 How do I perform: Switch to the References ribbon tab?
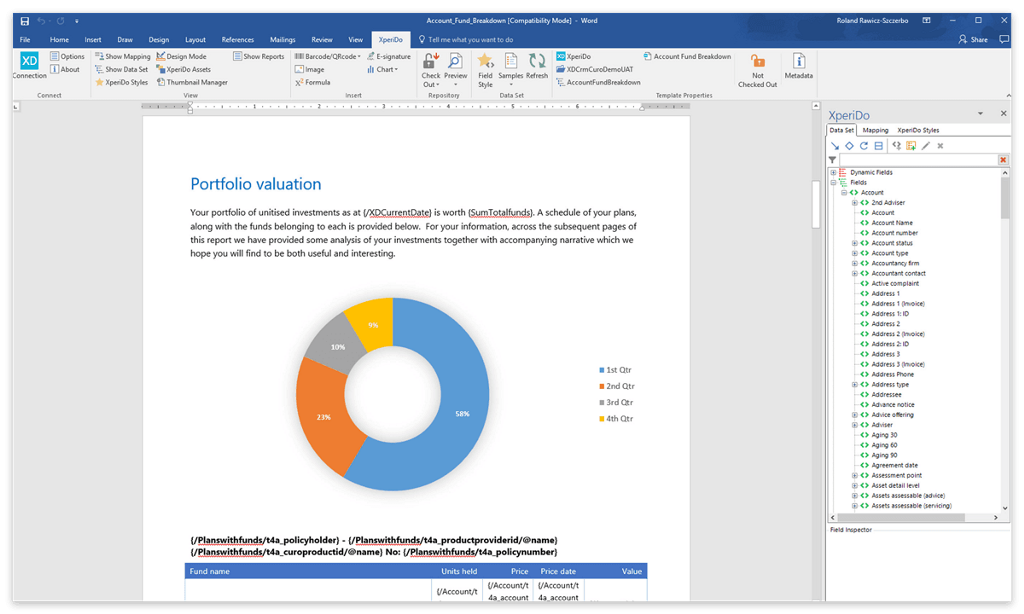point(238,39)
